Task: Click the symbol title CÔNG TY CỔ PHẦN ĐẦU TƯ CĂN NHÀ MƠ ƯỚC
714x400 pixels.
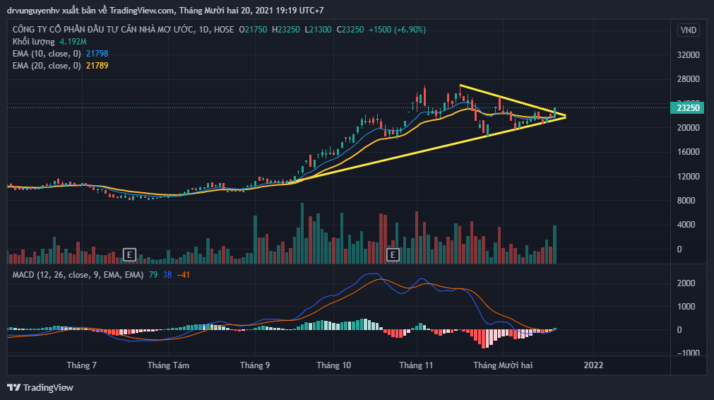Action: coord(104,30)
